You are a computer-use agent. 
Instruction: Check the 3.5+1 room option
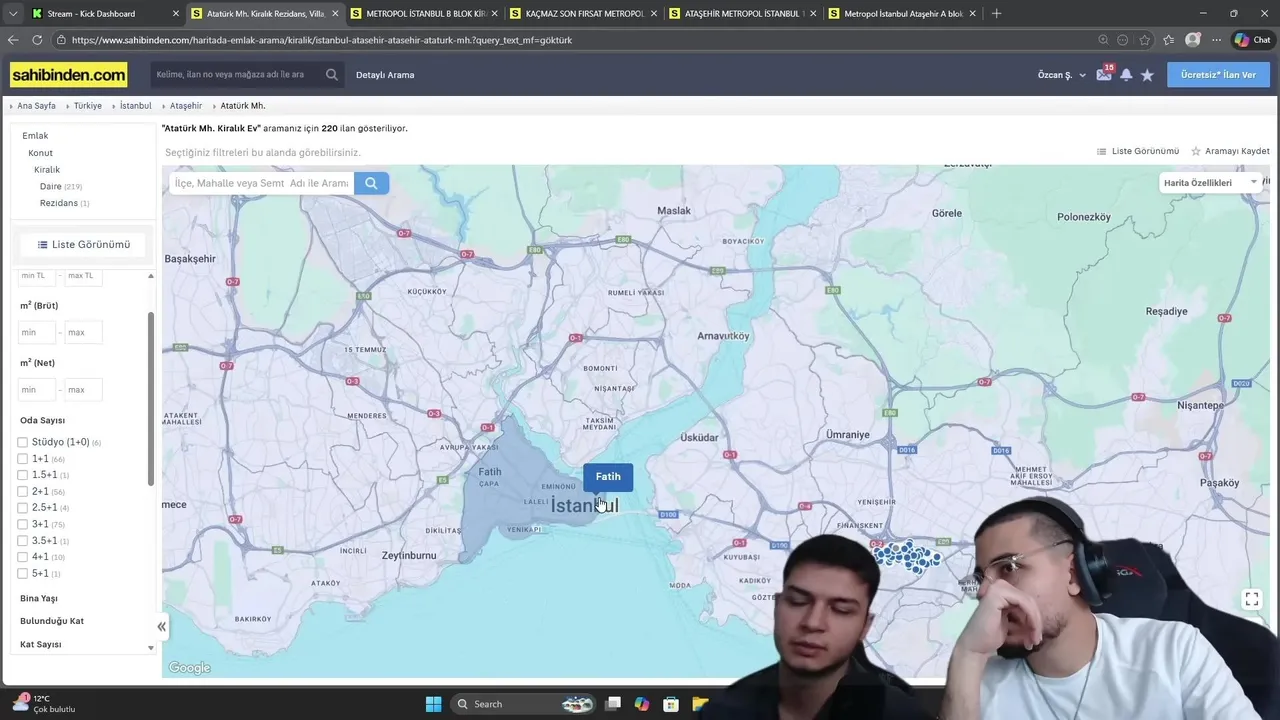tap(23, 541)
